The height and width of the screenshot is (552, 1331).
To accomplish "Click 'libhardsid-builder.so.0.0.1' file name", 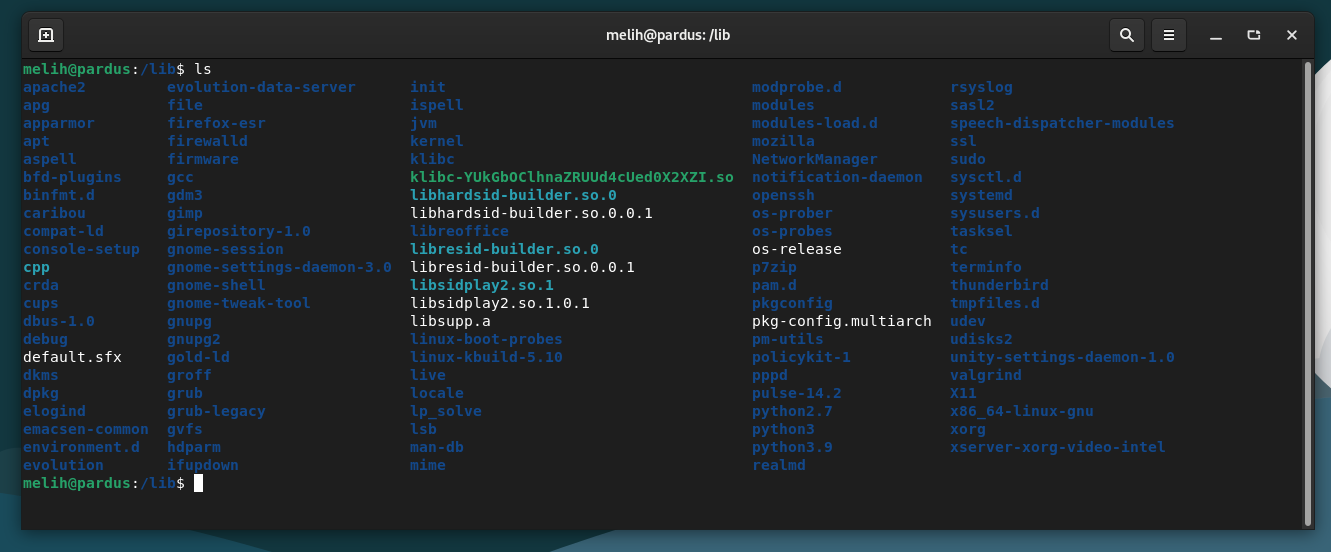I will coord(531,213).
